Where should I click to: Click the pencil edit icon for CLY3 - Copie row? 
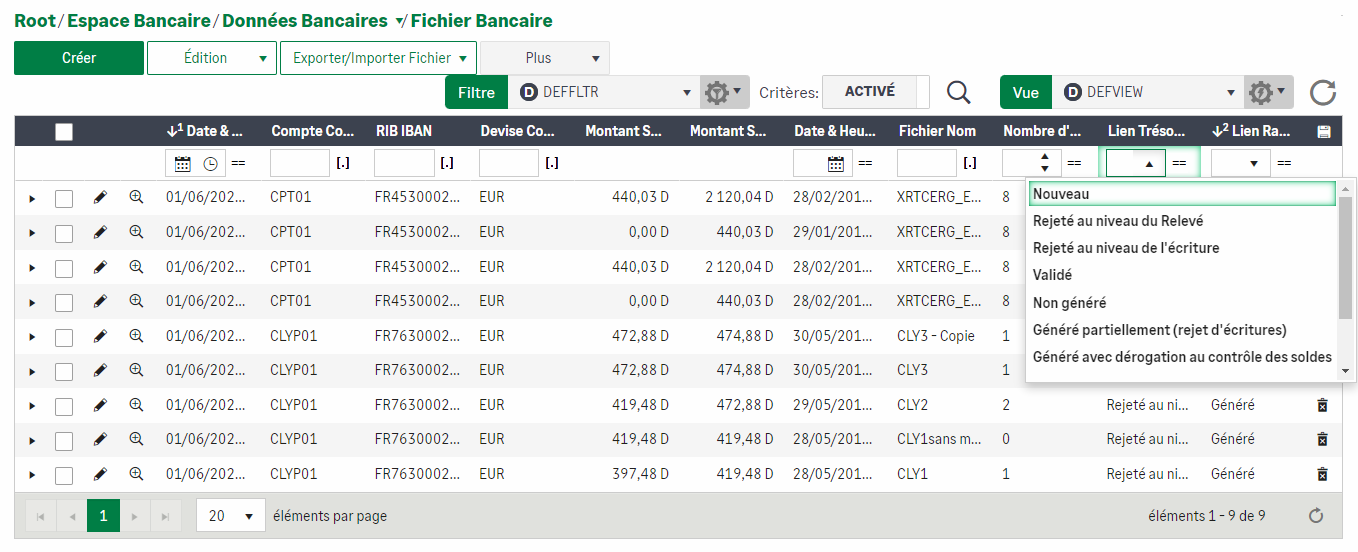click(x=100, y=336)
